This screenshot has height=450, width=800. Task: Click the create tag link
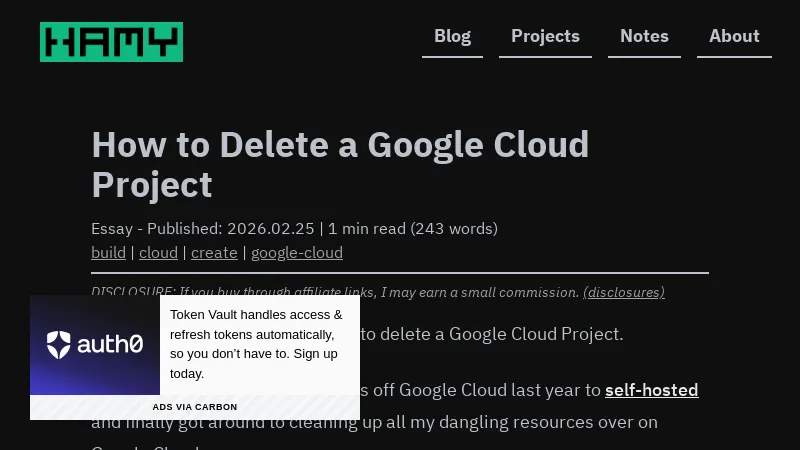[x=214, y=253]
